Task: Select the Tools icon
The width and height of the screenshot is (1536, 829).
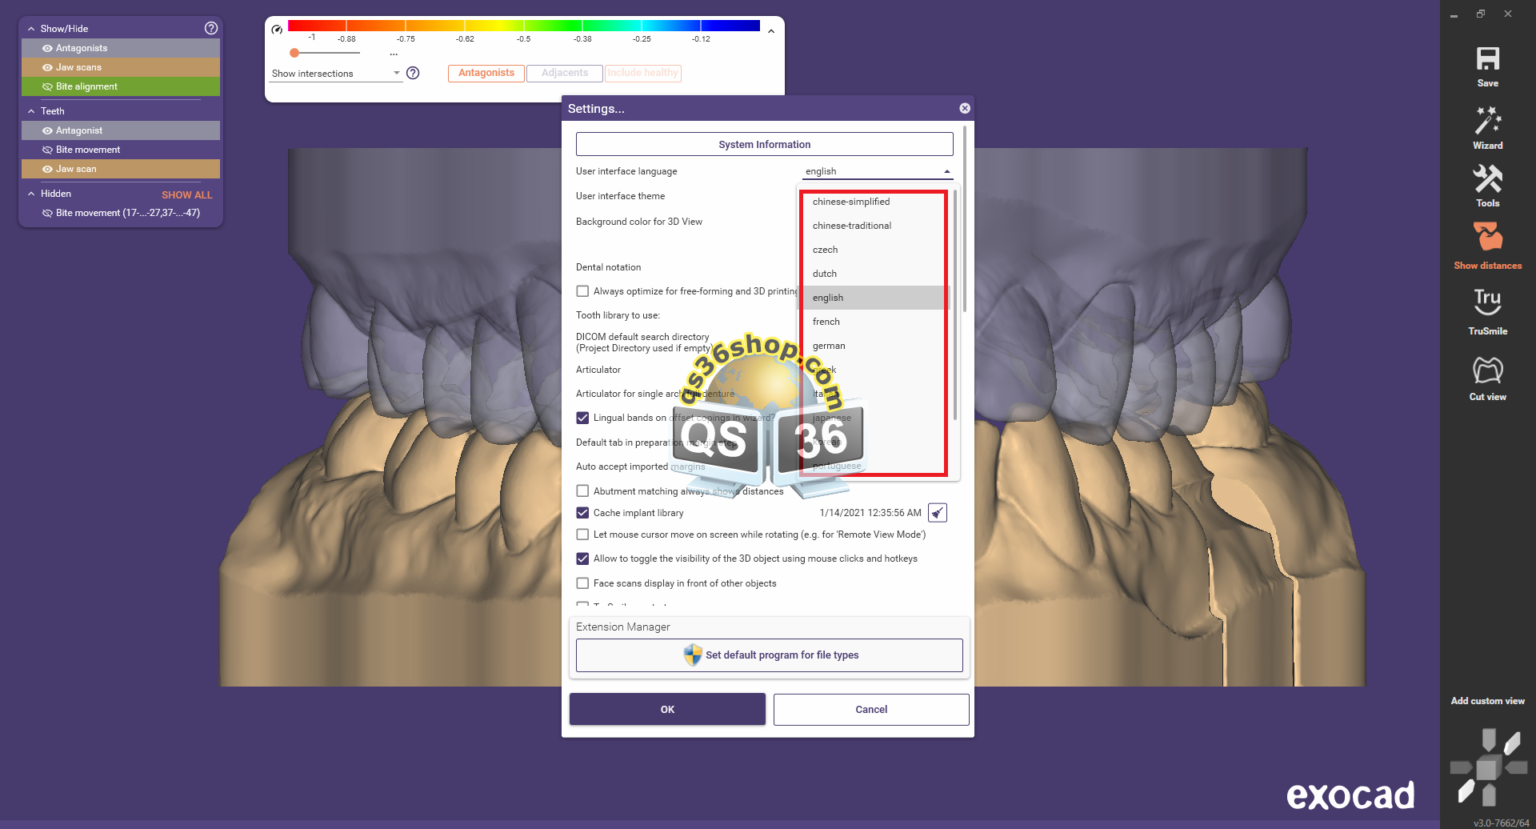Action: coord(1487,186)
